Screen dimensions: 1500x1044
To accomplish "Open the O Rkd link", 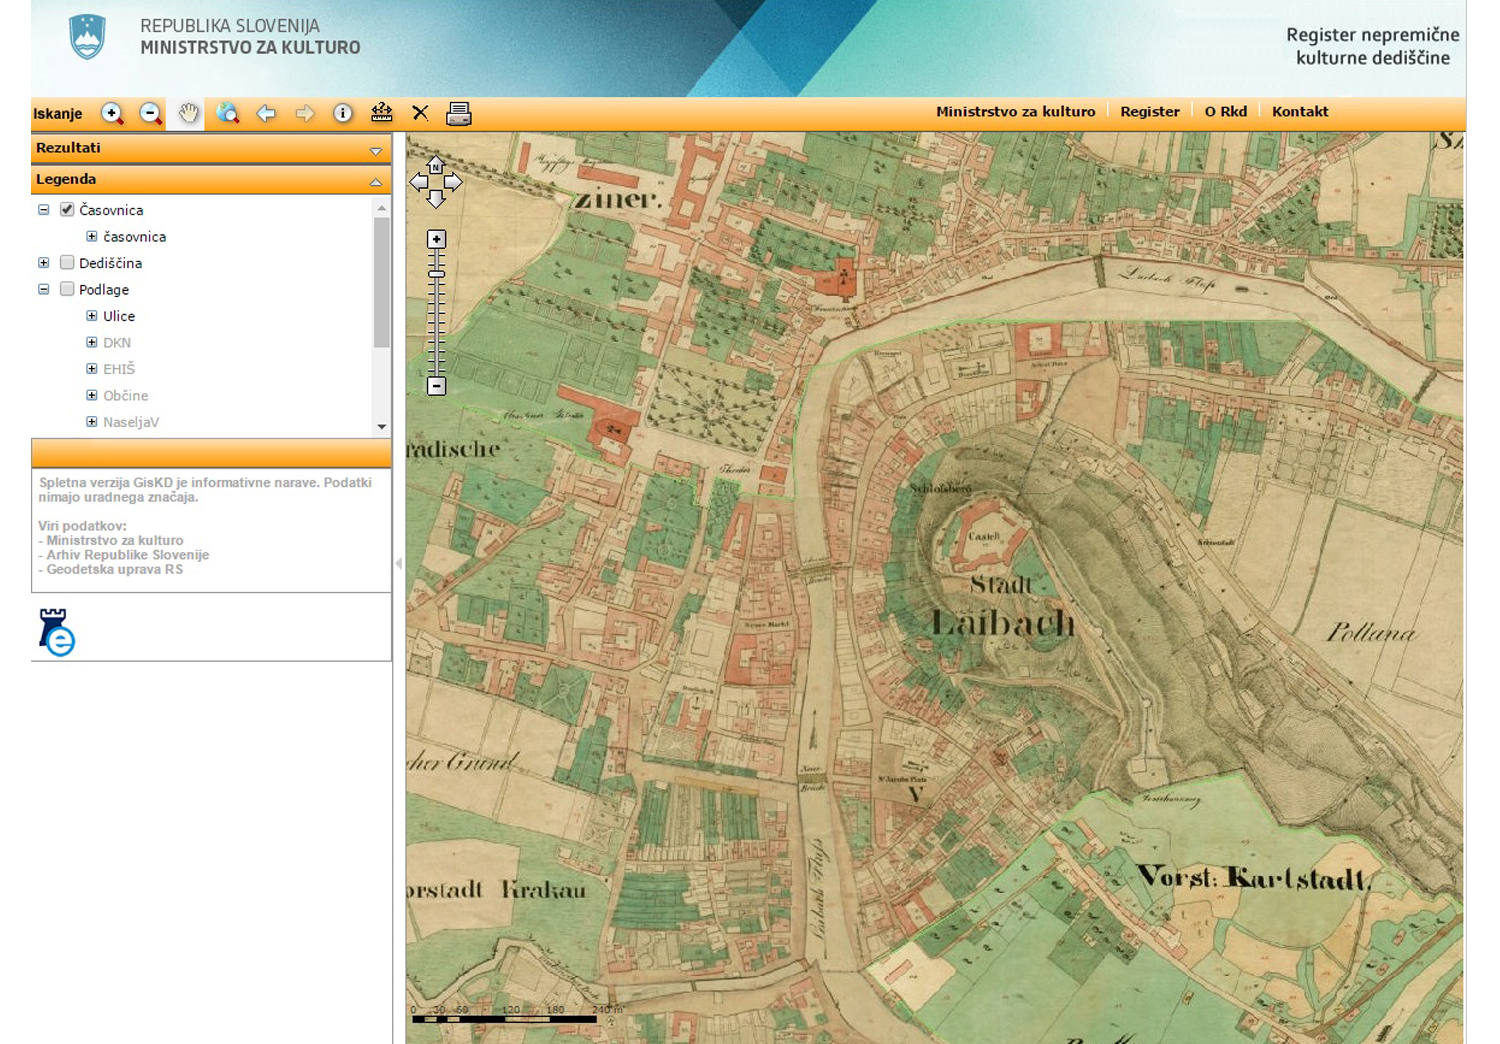I will (x=1225, y=112).
